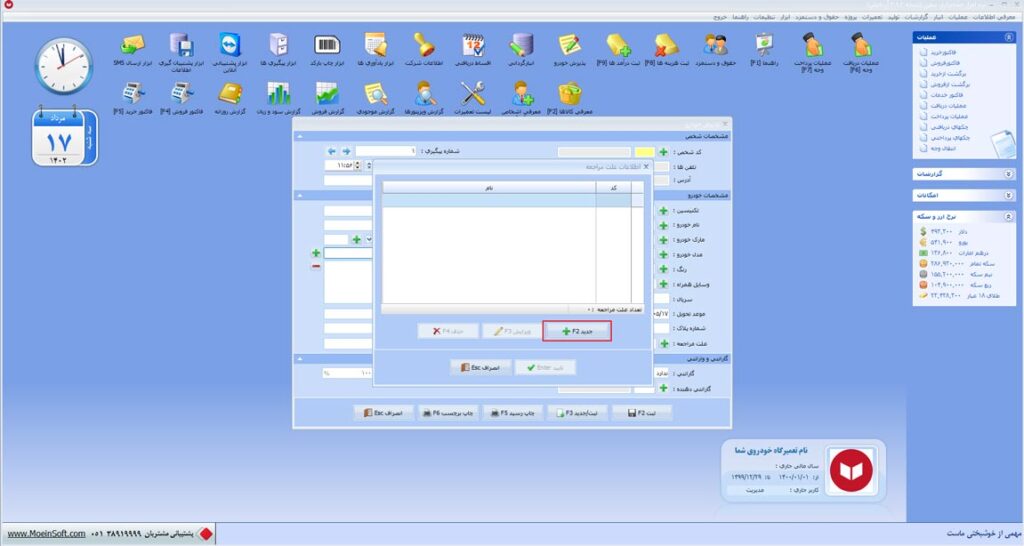Open purchase invoice [F5] calculator icon
This screenshot has width=1024, height=546.
point(133,94)
